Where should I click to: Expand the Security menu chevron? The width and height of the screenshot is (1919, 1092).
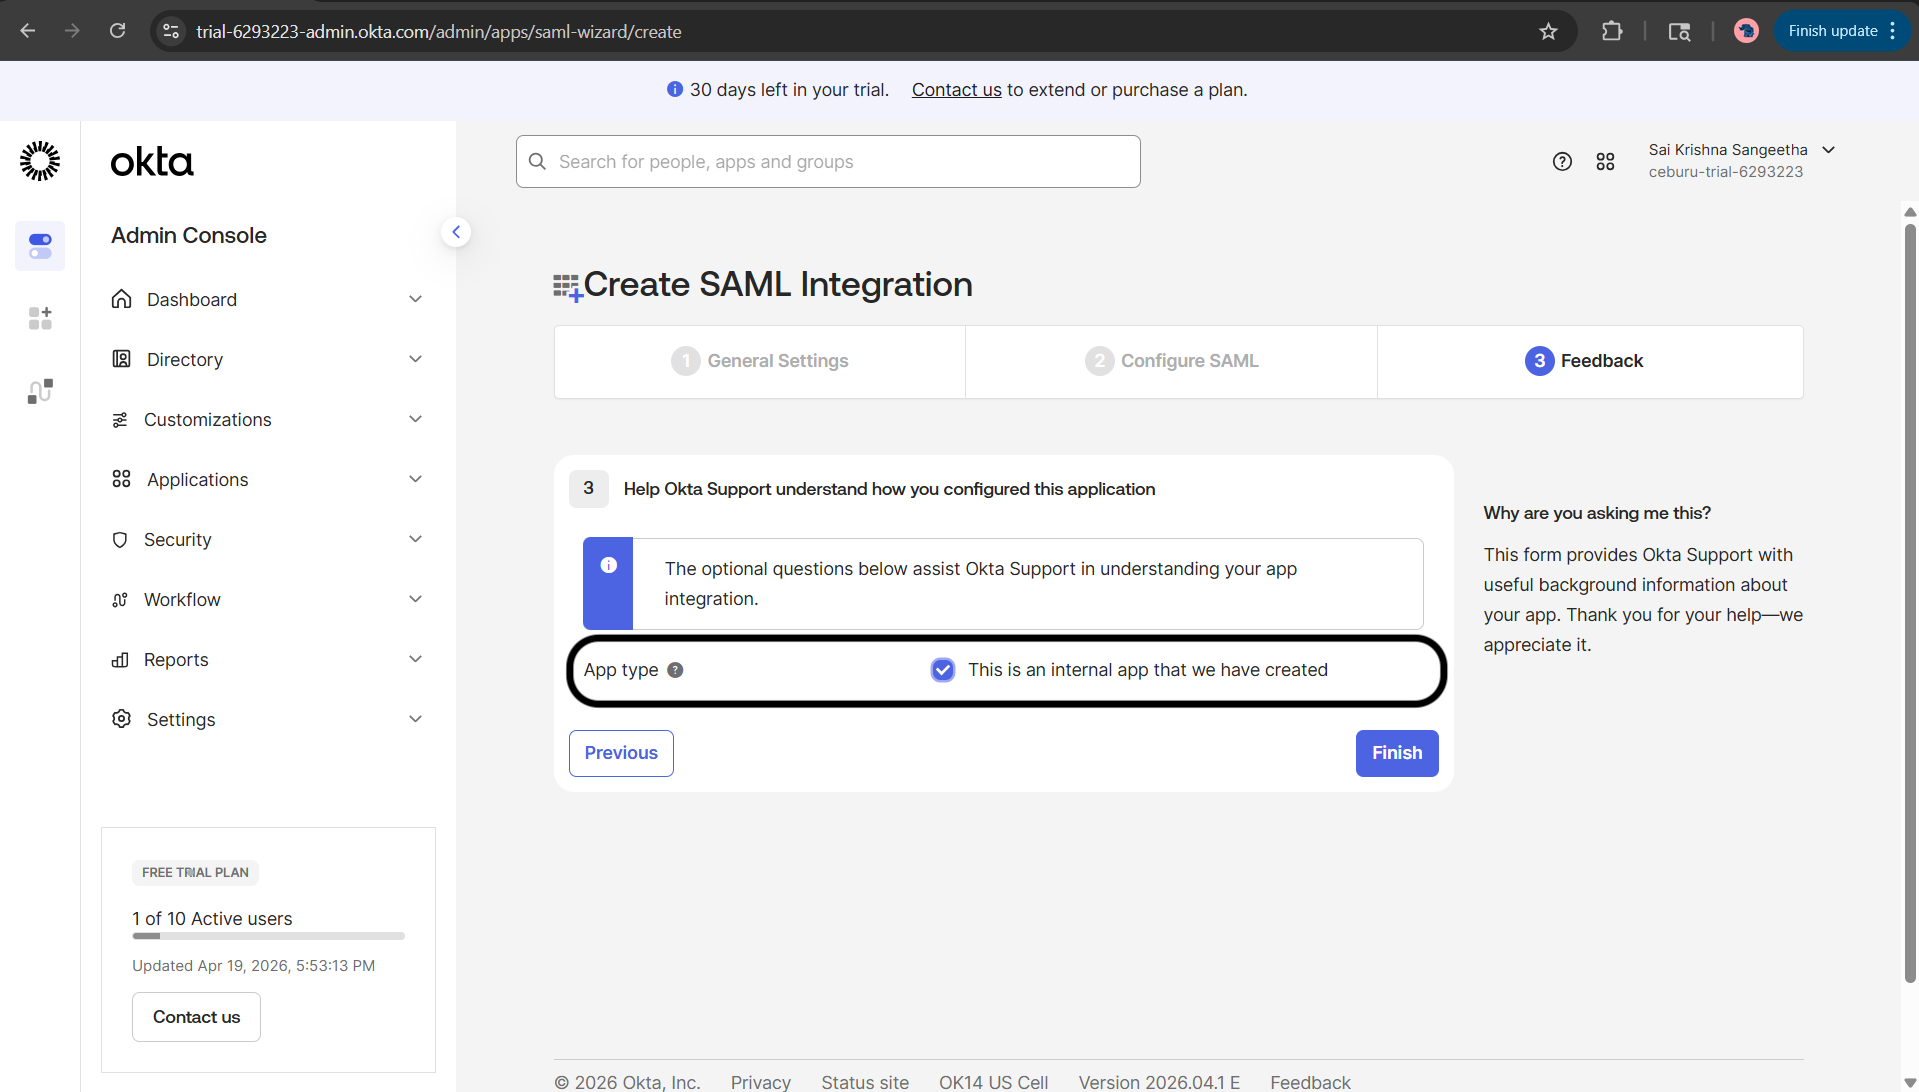point(416,539)
